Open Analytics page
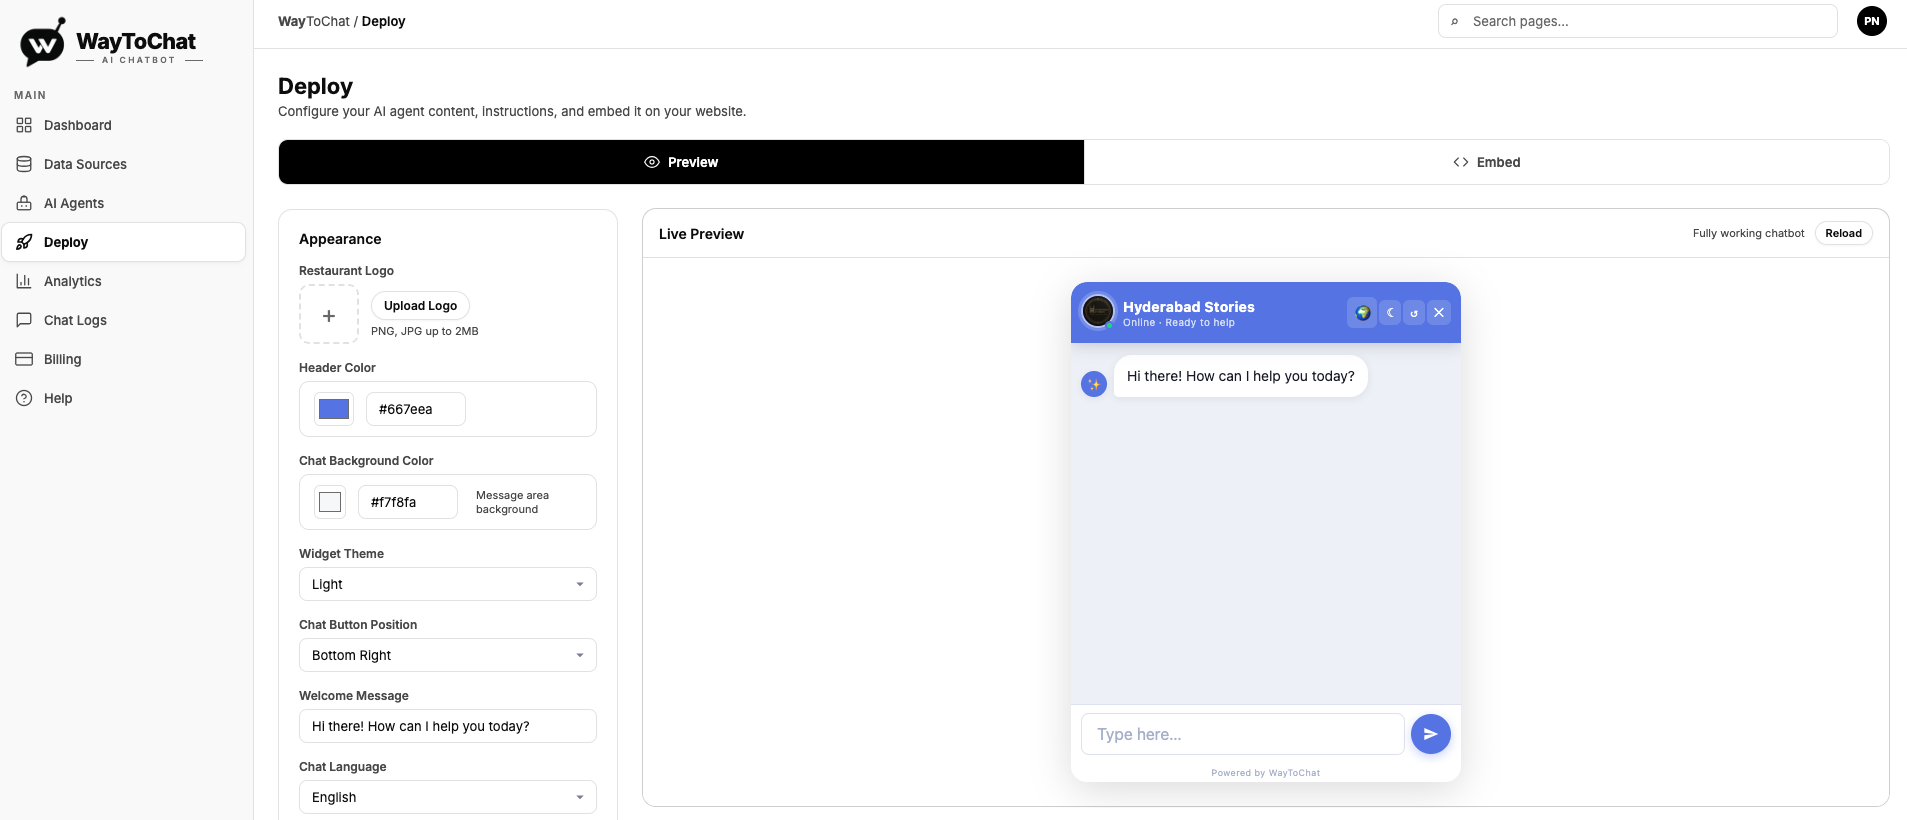Viewport: 1907px width, 820px height. [x=123, y=281]
